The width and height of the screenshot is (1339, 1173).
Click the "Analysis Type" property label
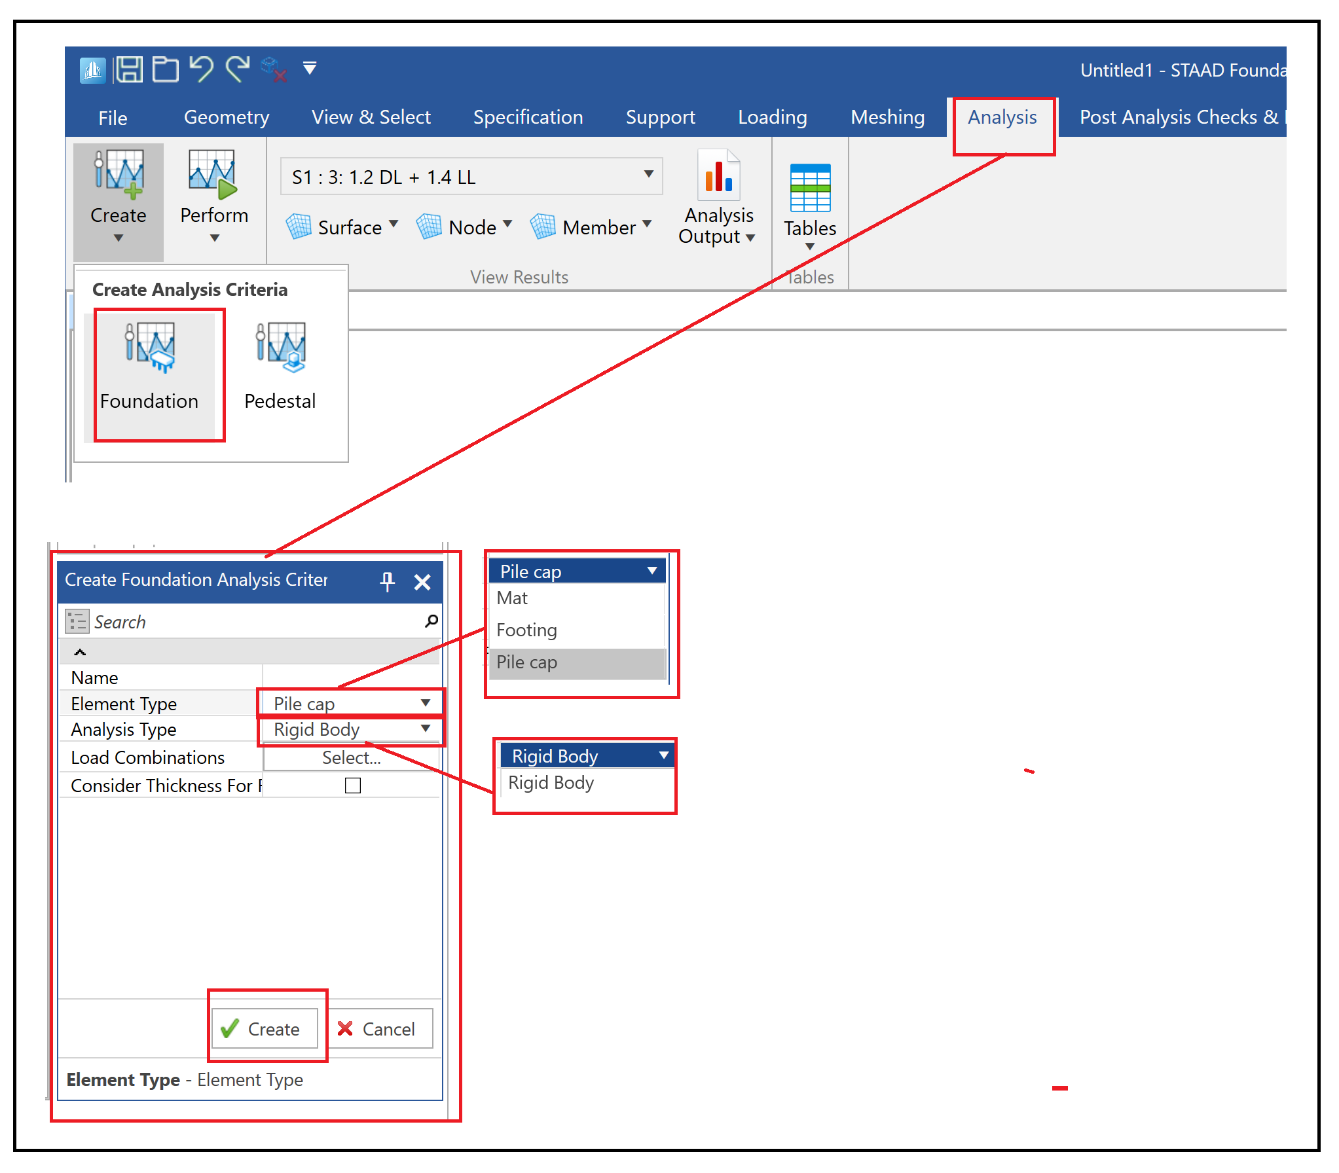[124, 730]
